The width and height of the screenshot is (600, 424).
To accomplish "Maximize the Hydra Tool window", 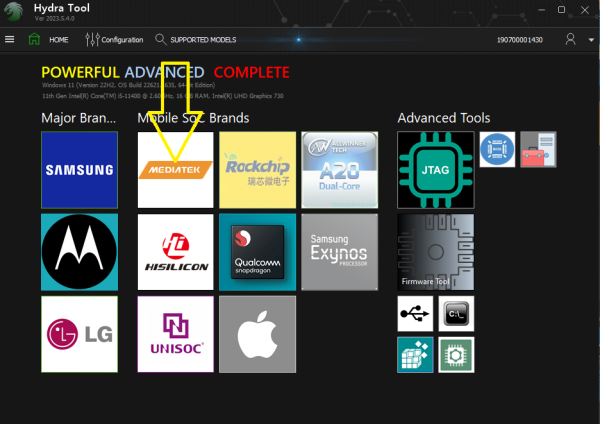I will (x=561, y=10).
